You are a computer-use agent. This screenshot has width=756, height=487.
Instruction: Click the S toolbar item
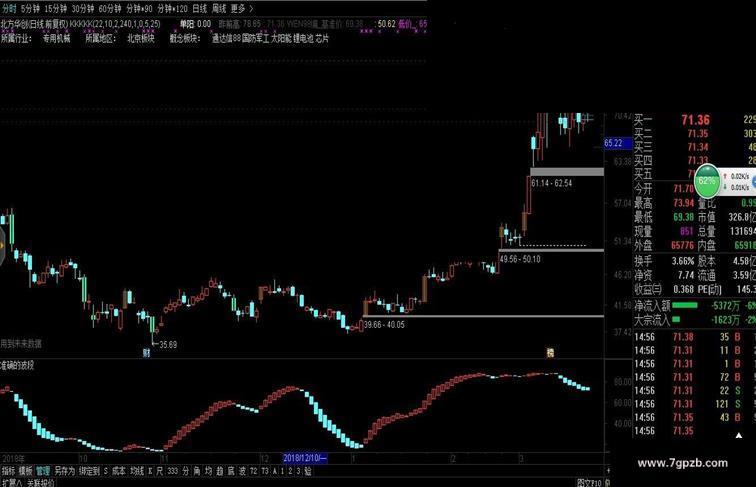106,471
